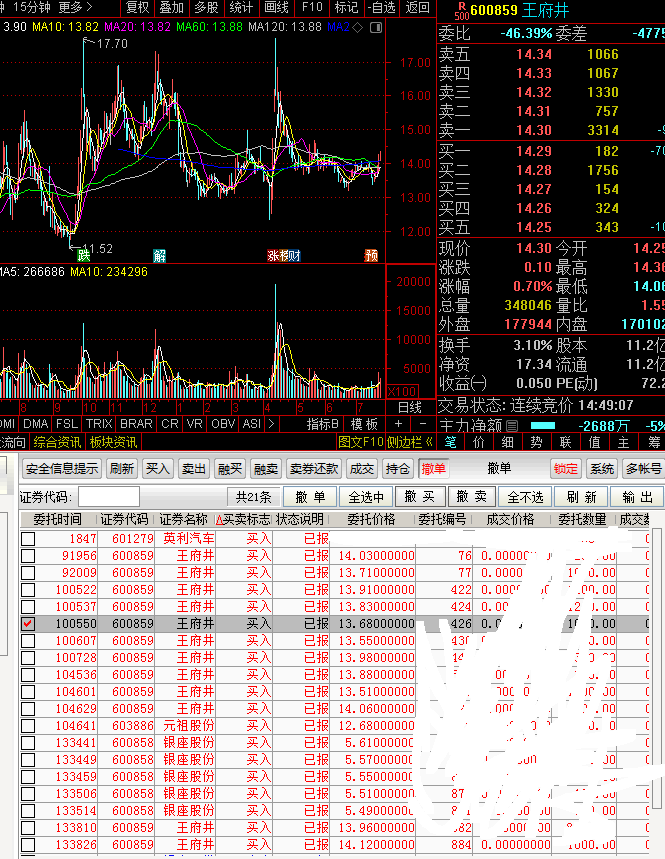Screen dimensions: 665x859
Task: Click the 联 linkage tab
Action: pyautogui.click(x=565, y=442)
